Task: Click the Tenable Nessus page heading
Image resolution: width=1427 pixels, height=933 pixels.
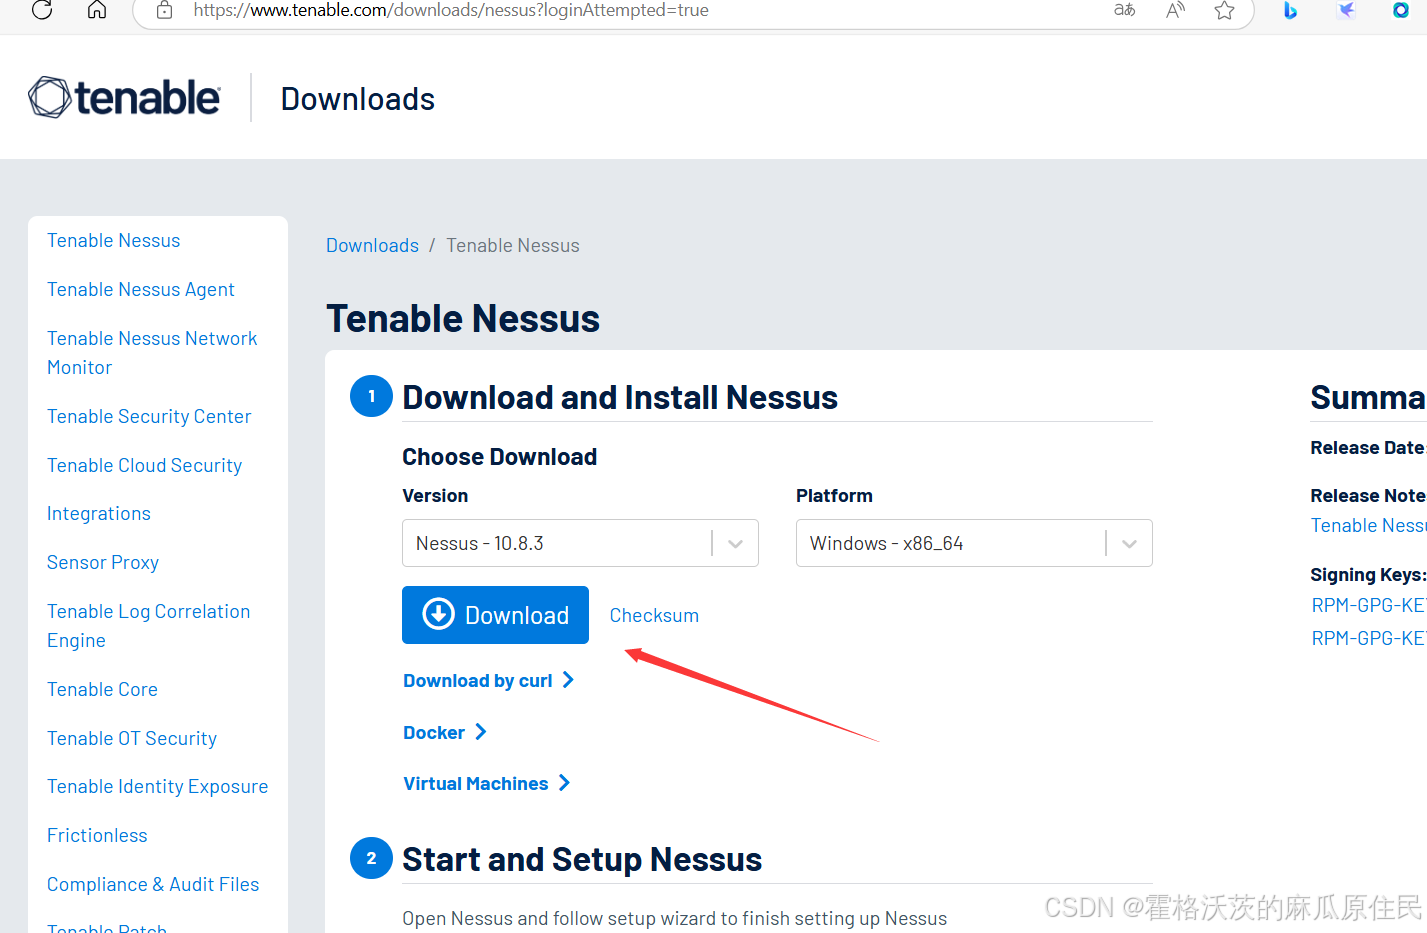Action: 463,319
